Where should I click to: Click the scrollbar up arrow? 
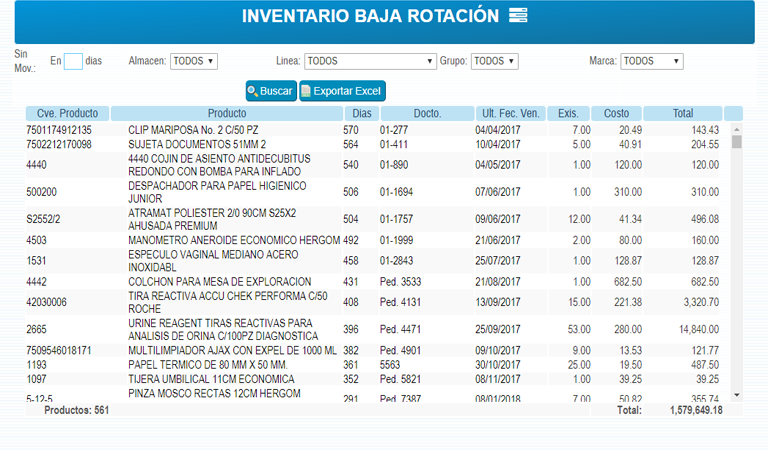point(737,130)
